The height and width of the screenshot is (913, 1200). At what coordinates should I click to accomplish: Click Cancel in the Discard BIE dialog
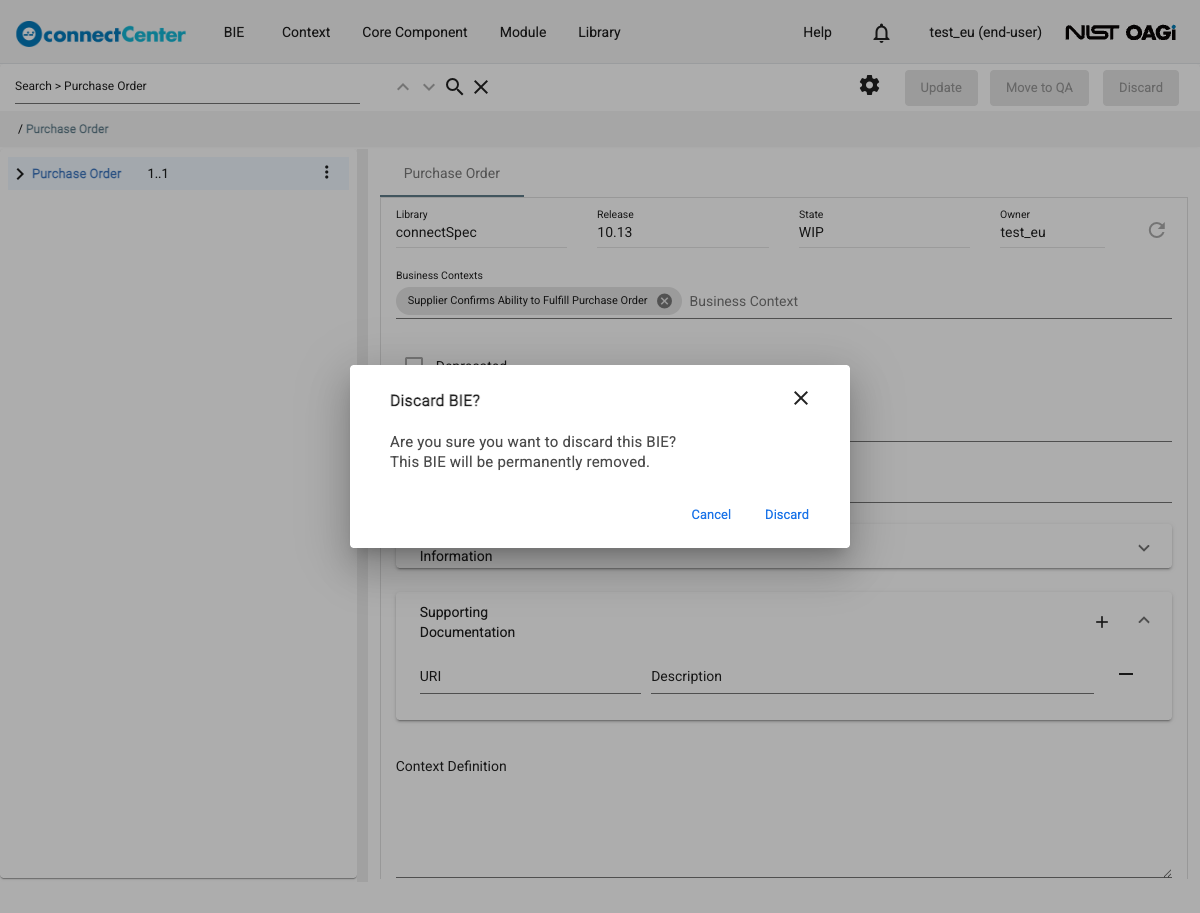(711, 514)
